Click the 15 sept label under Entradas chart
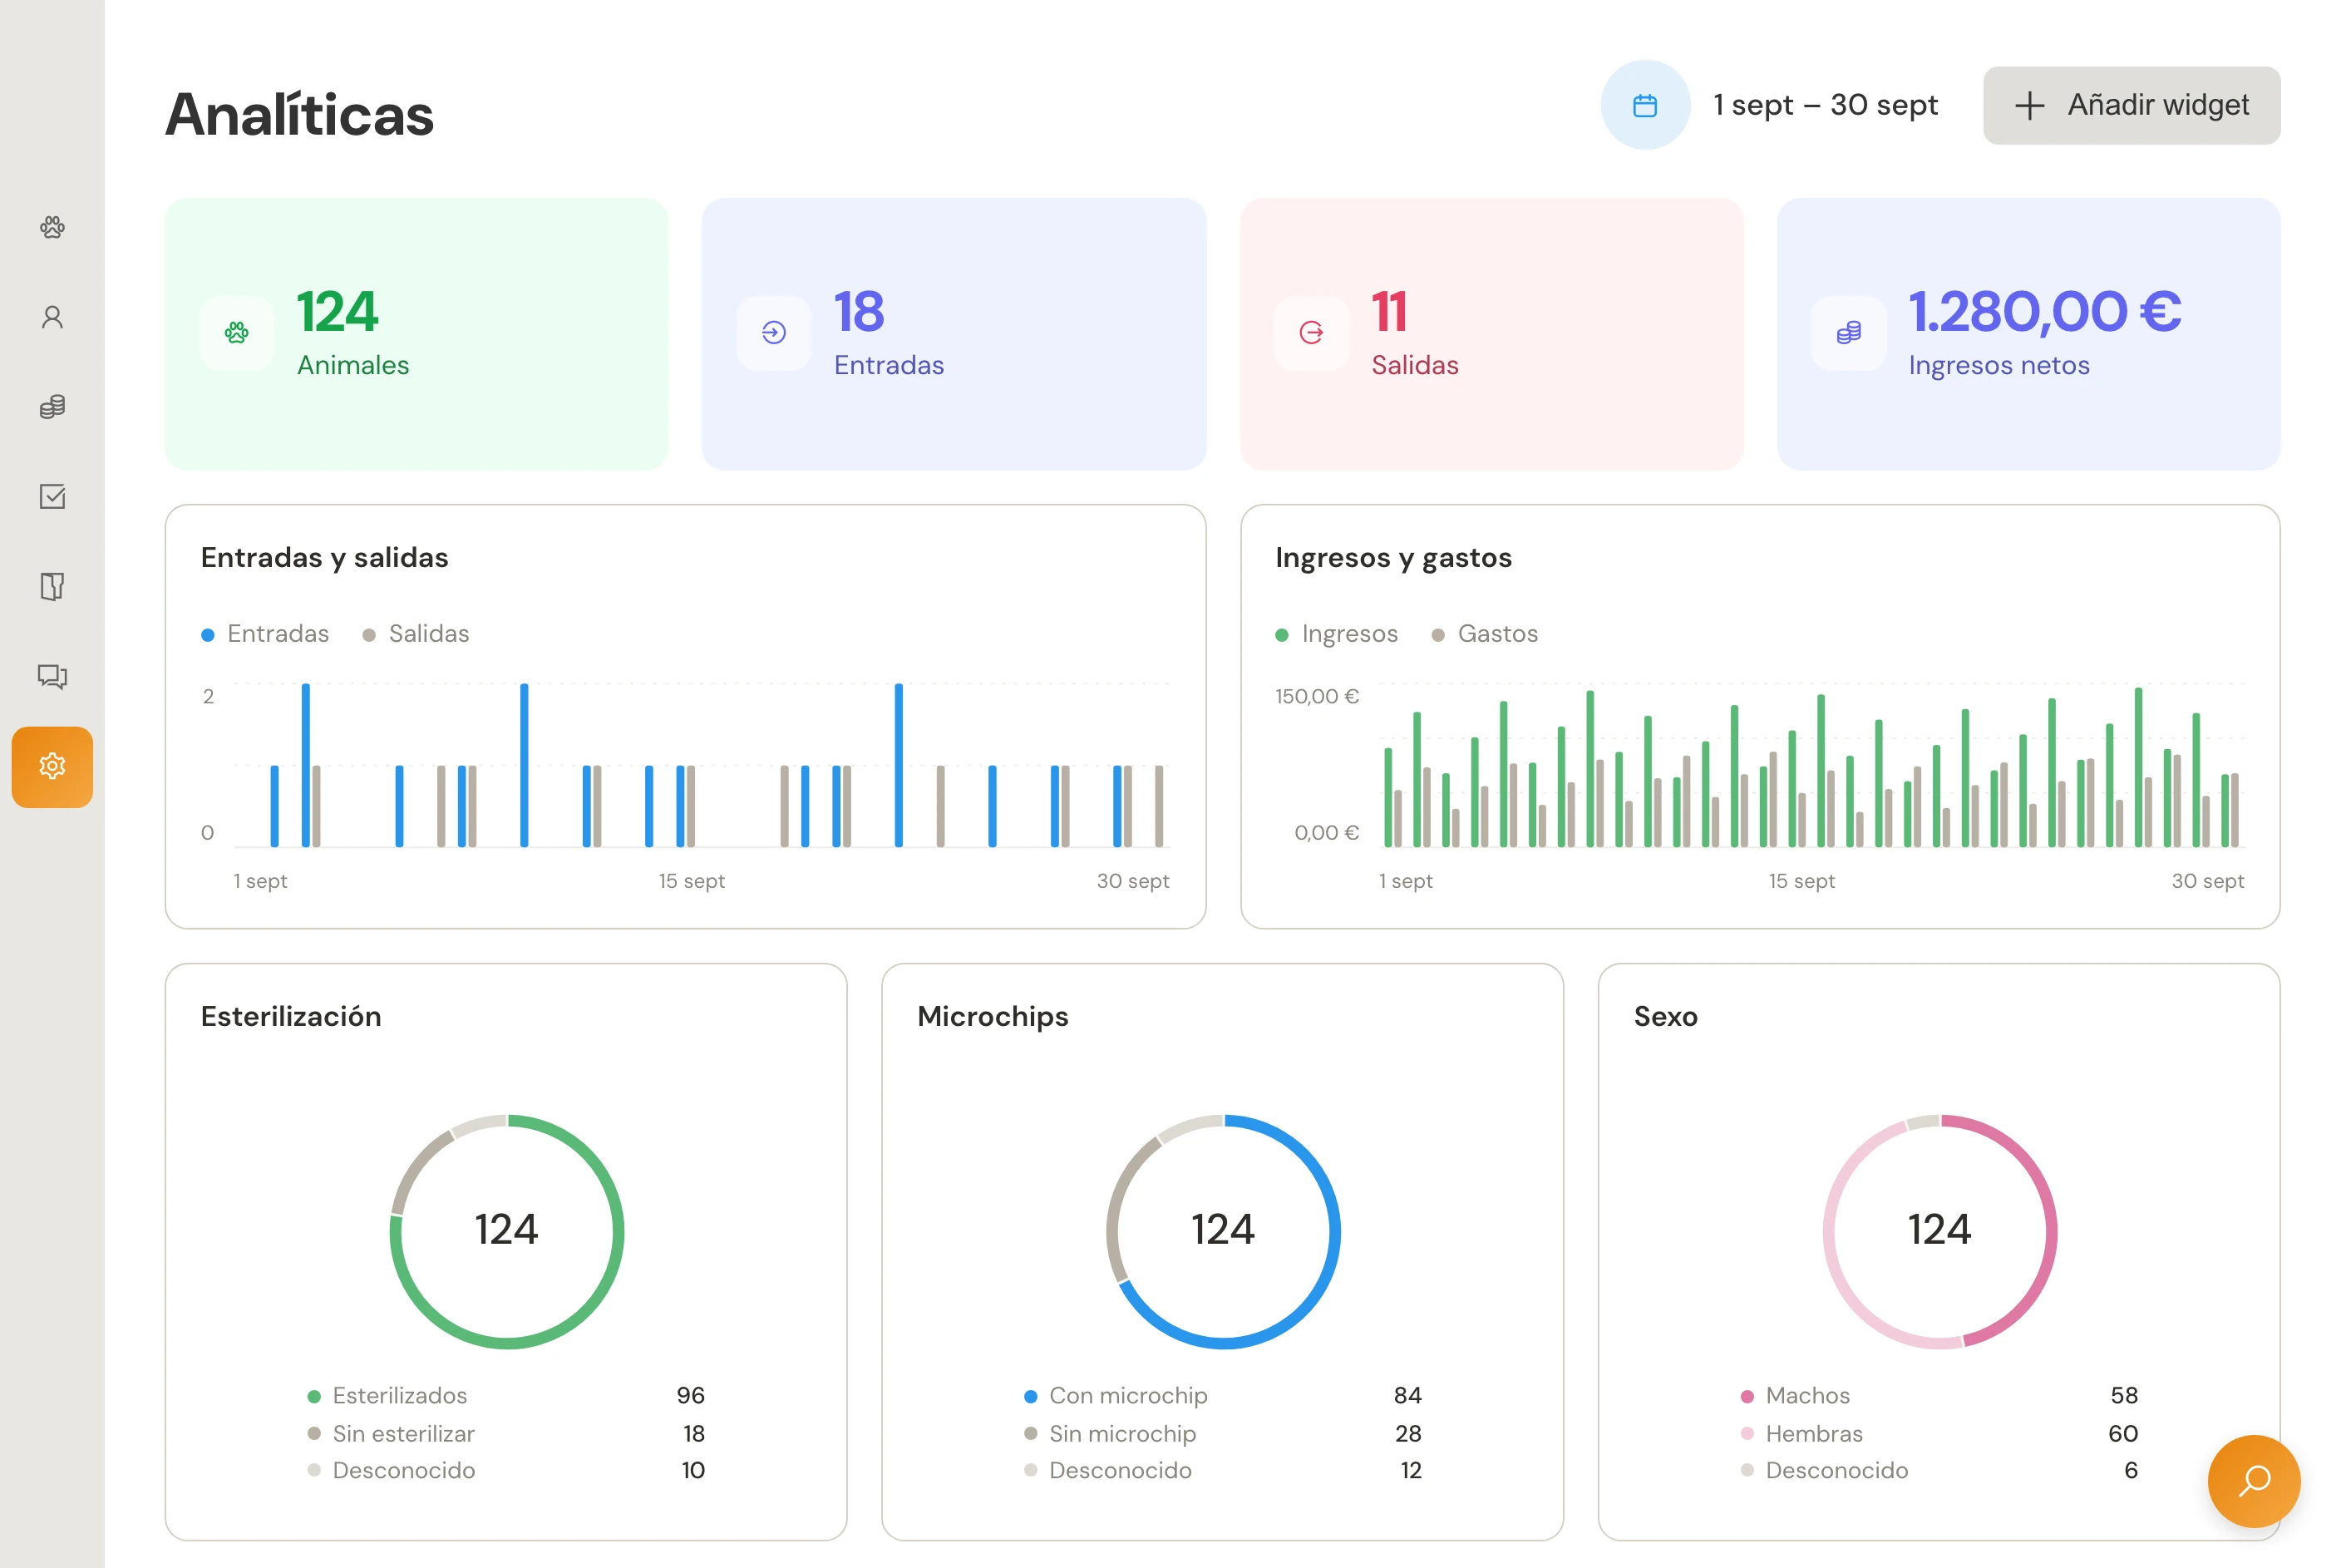Viewport: 2341px width, 1568px height. (x=692, y=881)
